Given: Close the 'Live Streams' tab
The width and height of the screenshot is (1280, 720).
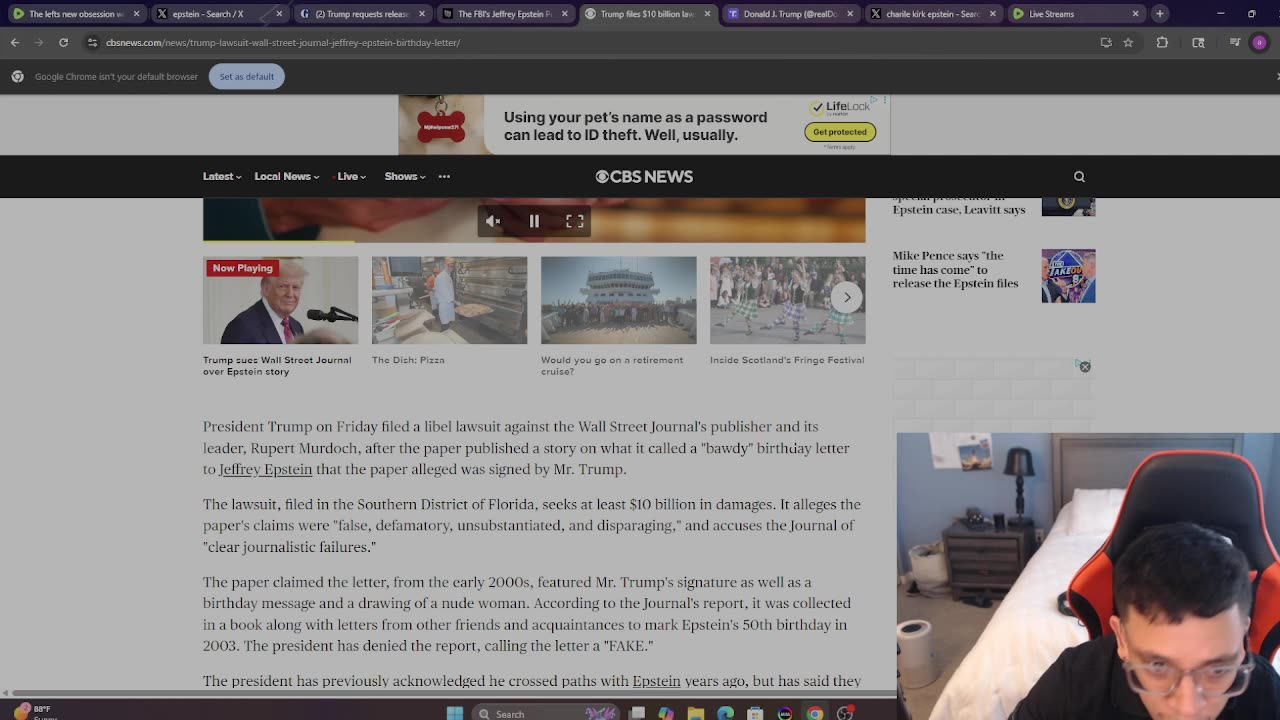Looking at the screenshot, I should coord(1136,14).
